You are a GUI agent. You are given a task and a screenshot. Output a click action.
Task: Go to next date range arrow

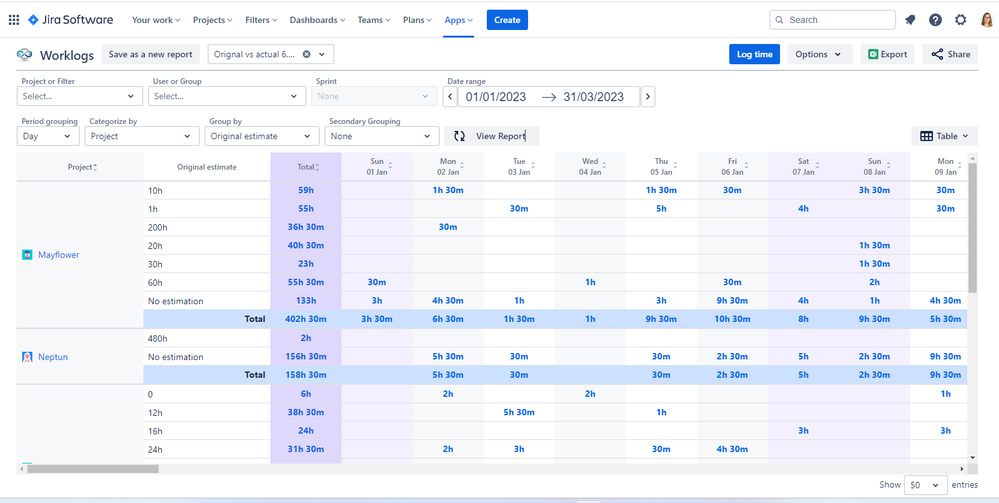click(648, 97)
